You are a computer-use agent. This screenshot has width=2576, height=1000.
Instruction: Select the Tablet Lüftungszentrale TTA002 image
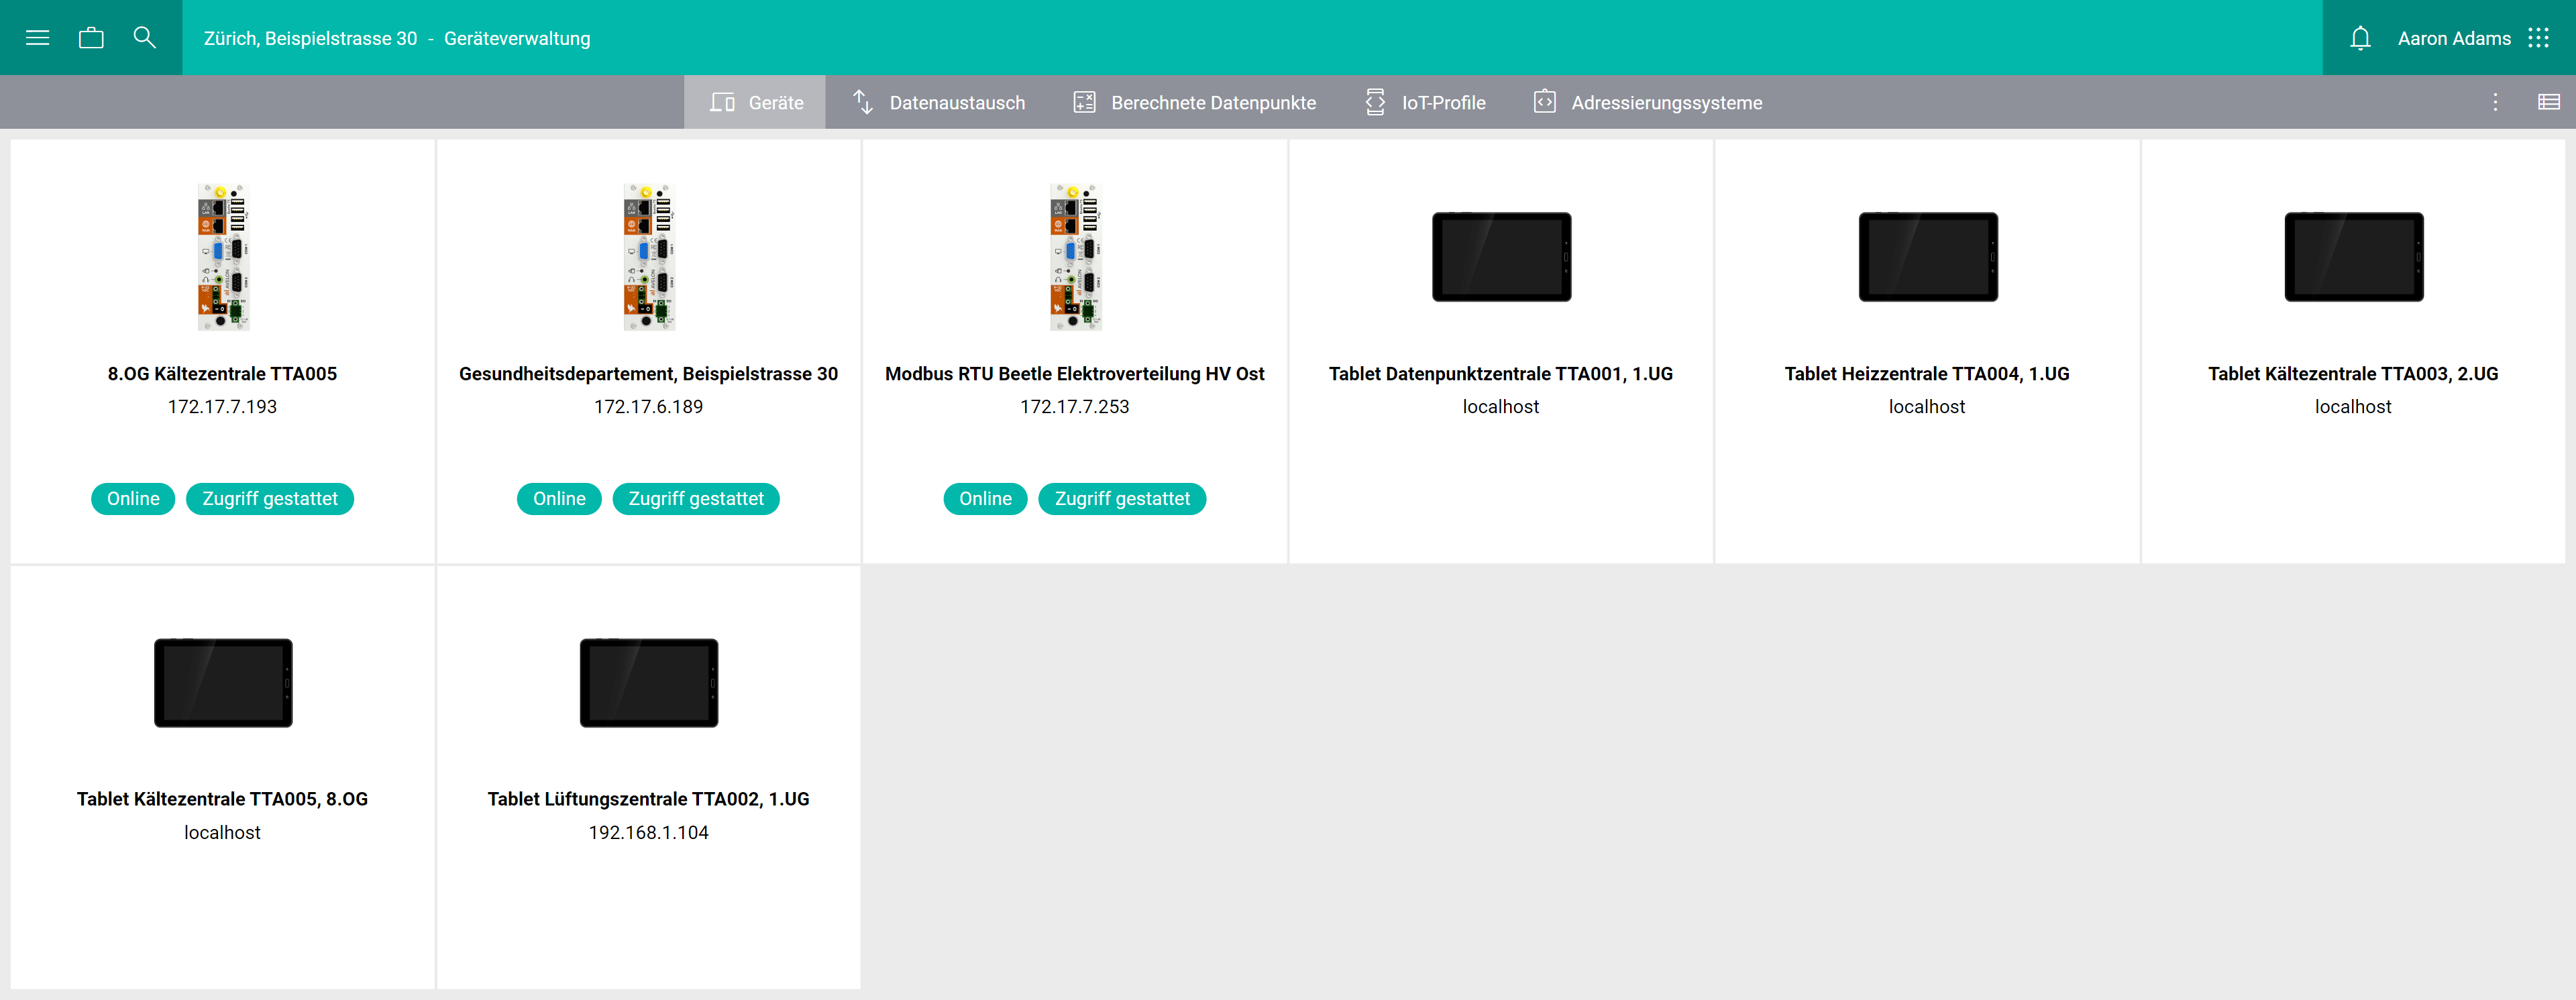tap(649, 683)
